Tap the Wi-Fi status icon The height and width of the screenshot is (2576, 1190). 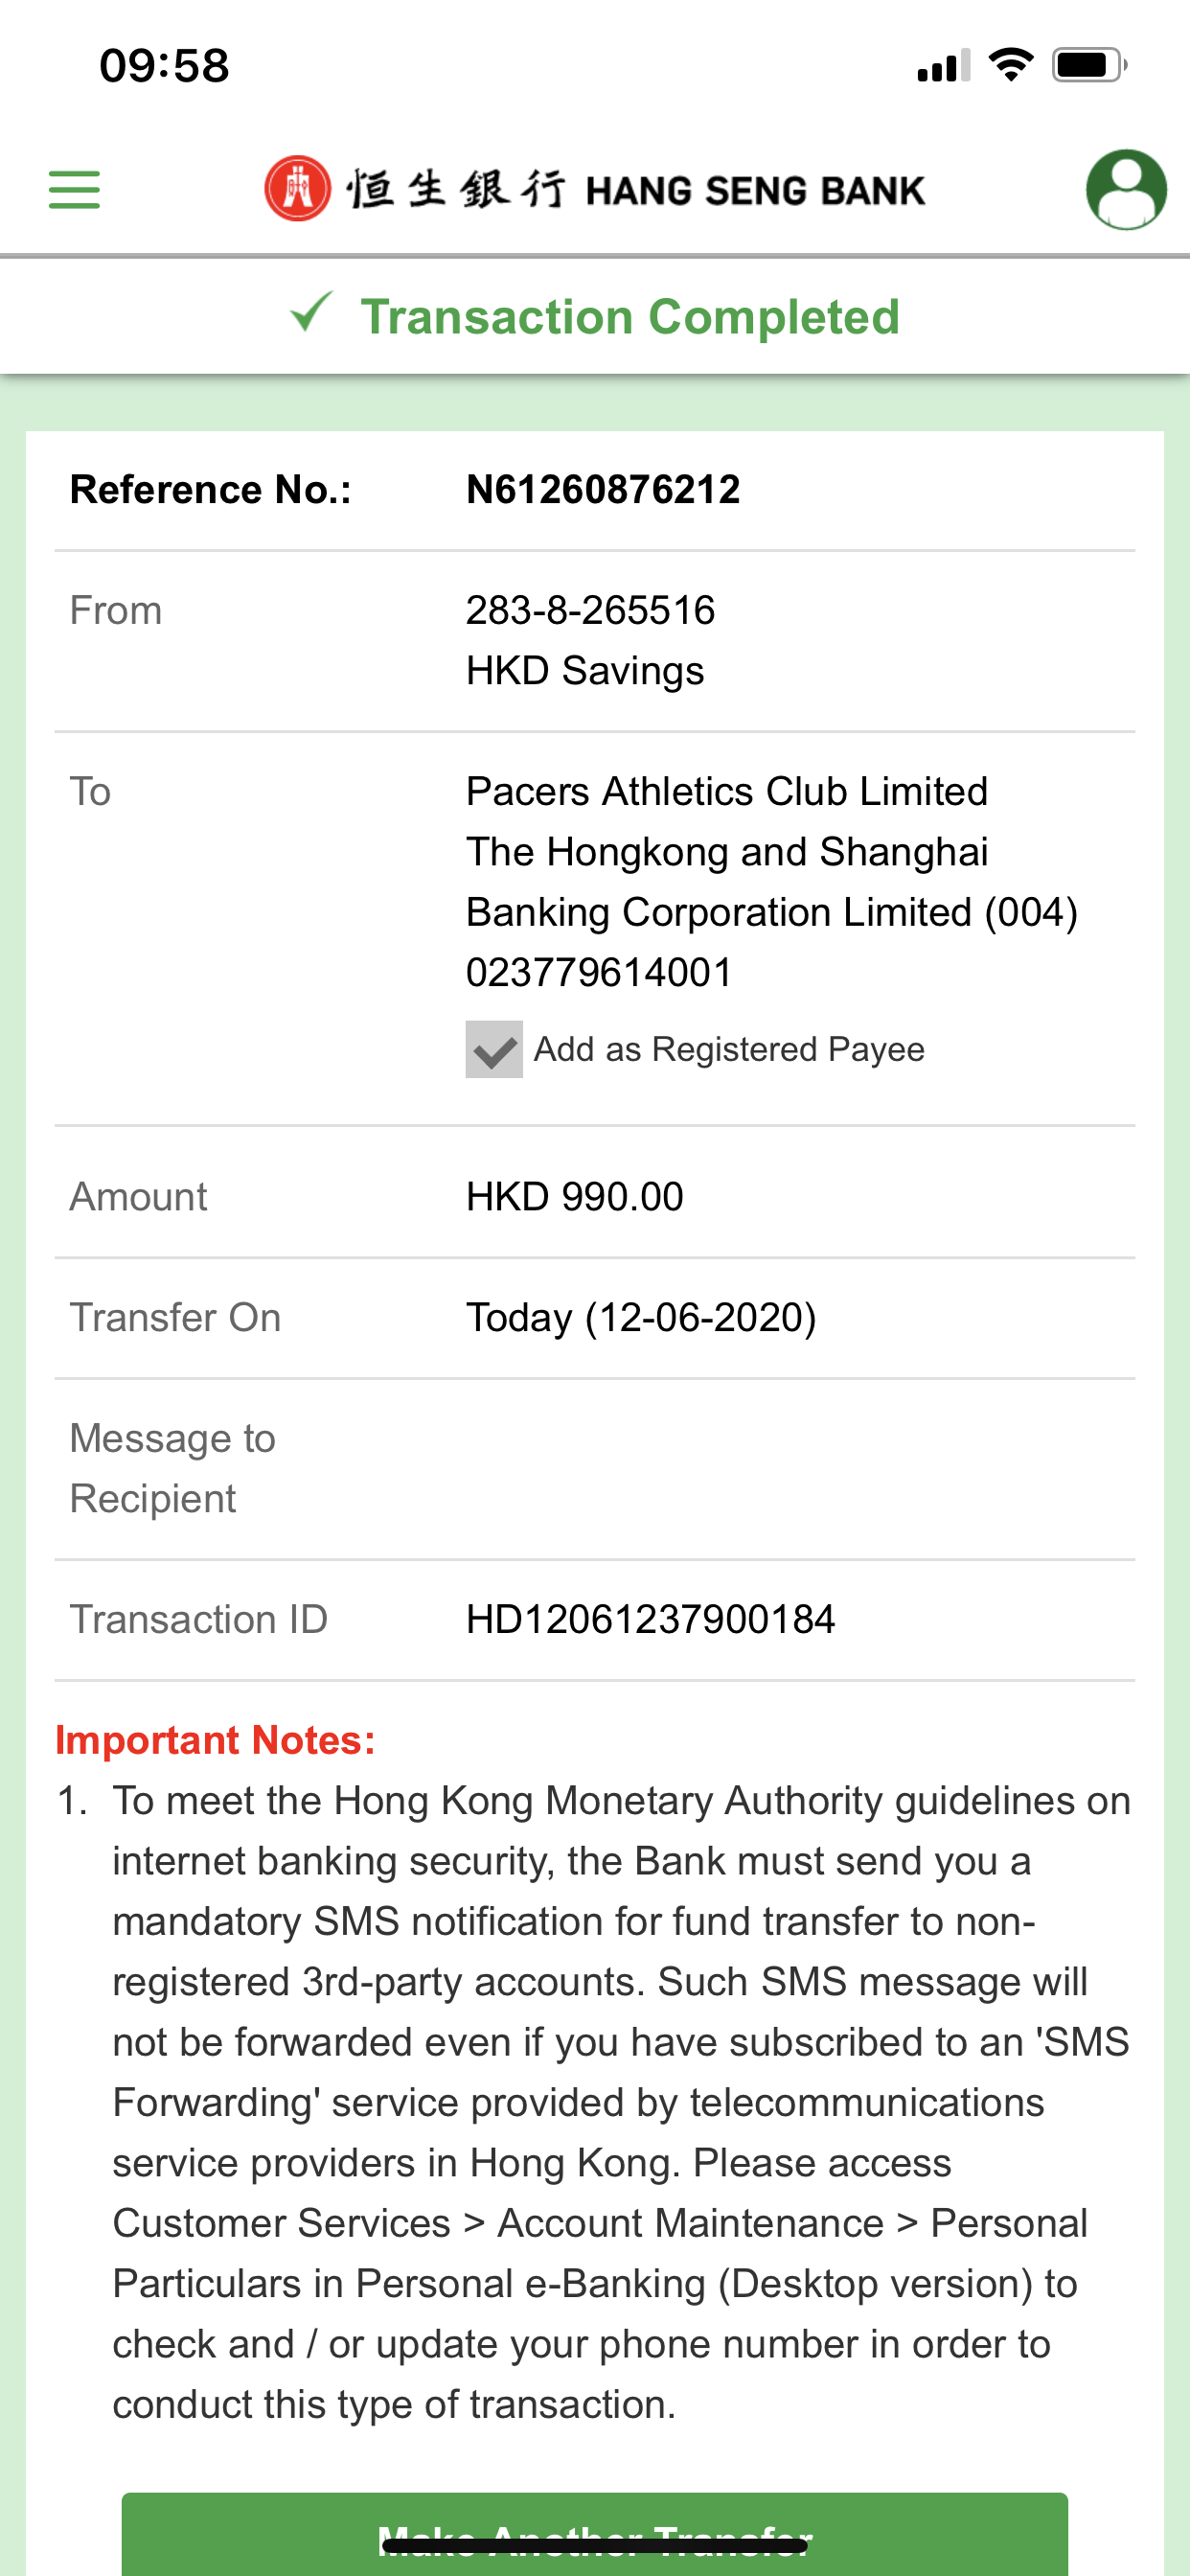coord(1010,66)
